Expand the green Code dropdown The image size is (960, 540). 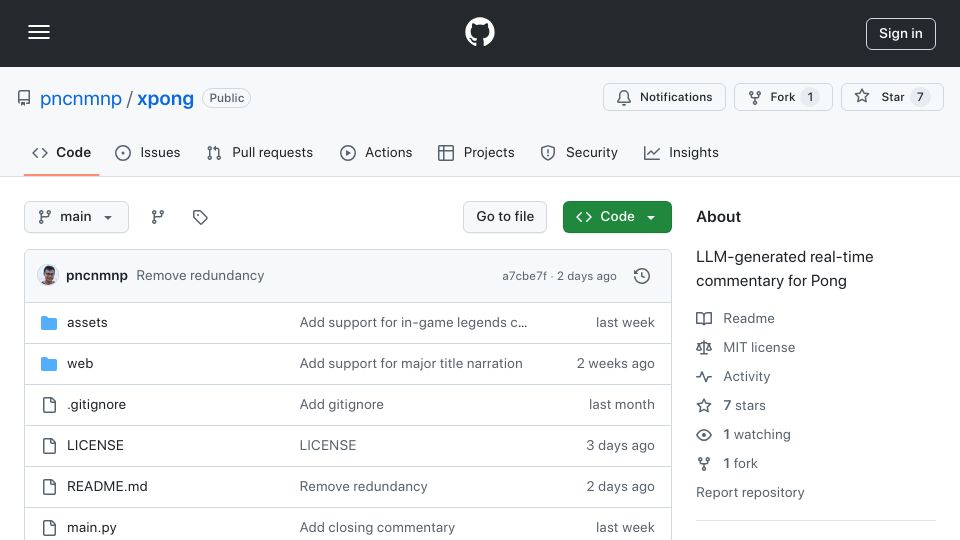point(617,217)
